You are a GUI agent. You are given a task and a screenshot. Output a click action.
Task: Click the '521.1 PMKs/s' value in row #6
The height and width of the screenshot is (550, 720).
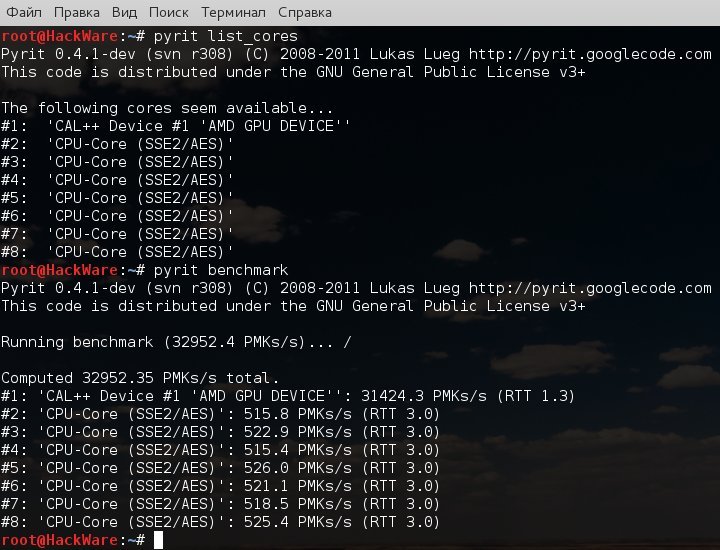(298, 486)
